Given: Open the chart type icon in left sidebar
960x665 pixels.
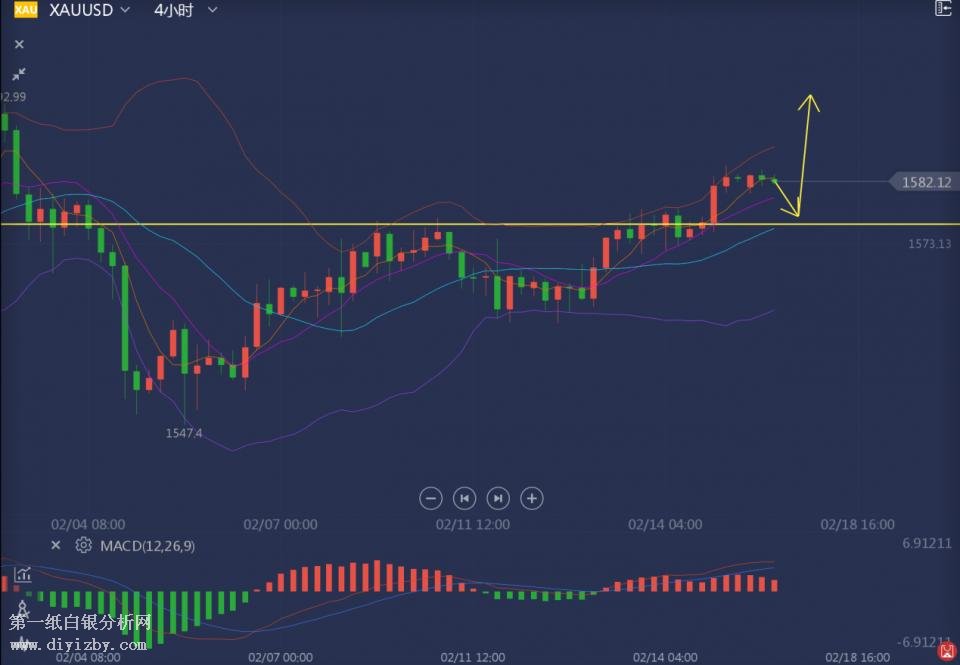Looking at the screenshot, I should [22, 575].
